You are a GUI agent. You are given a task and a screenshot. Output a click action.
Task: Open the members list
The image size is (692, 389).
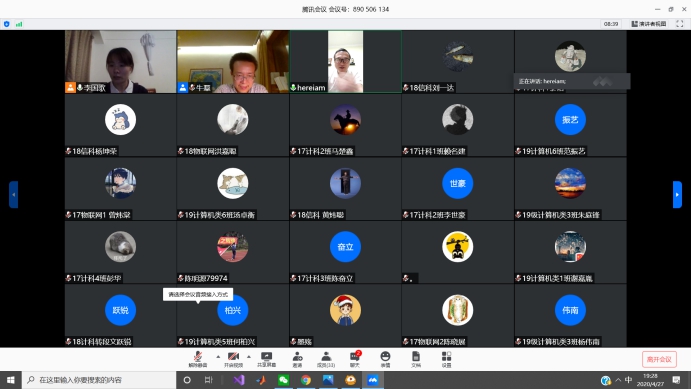click(x=326, y=359)
